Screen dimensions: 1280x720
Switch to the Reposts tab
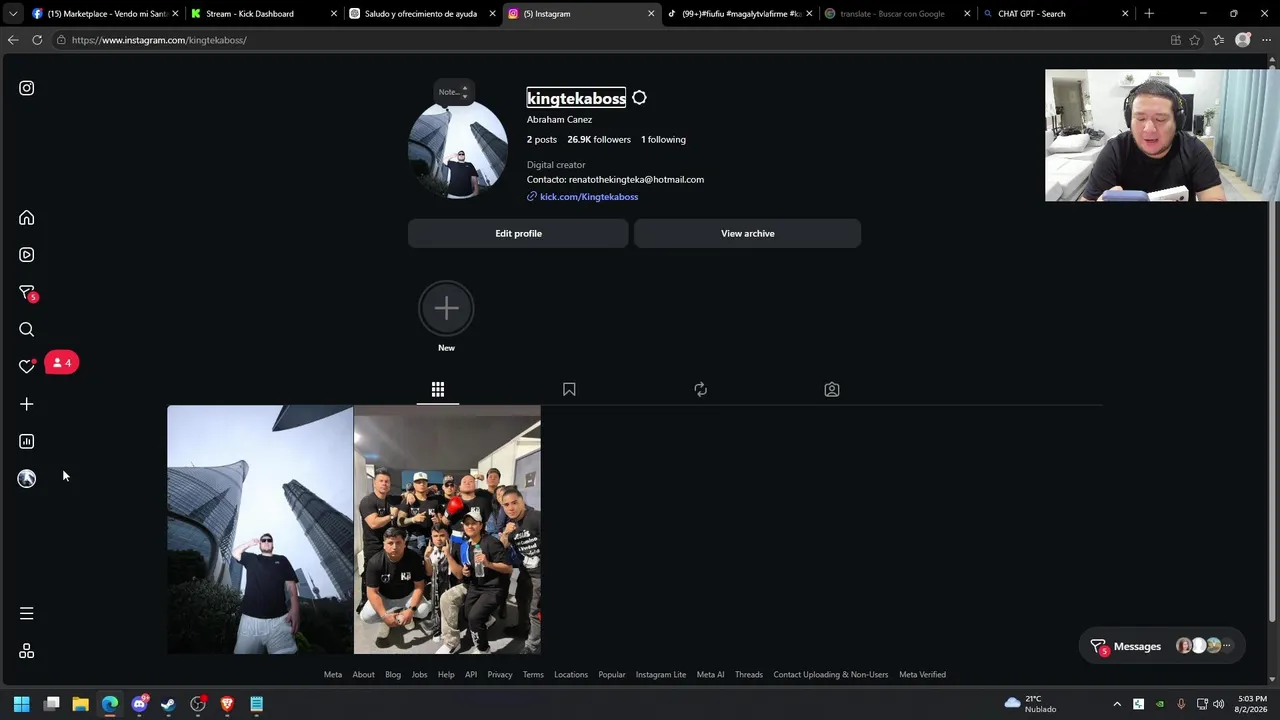700,389
